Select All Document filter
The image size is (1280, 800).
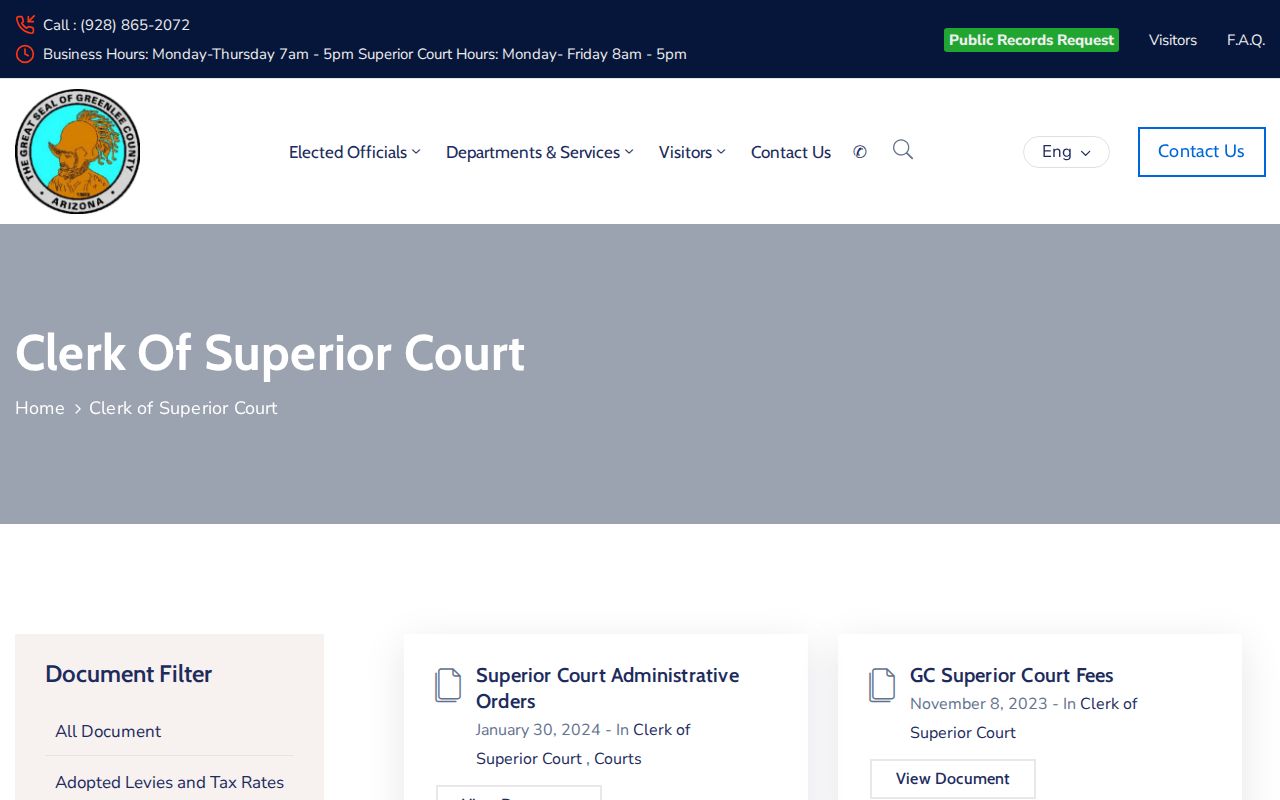[108, 731]
